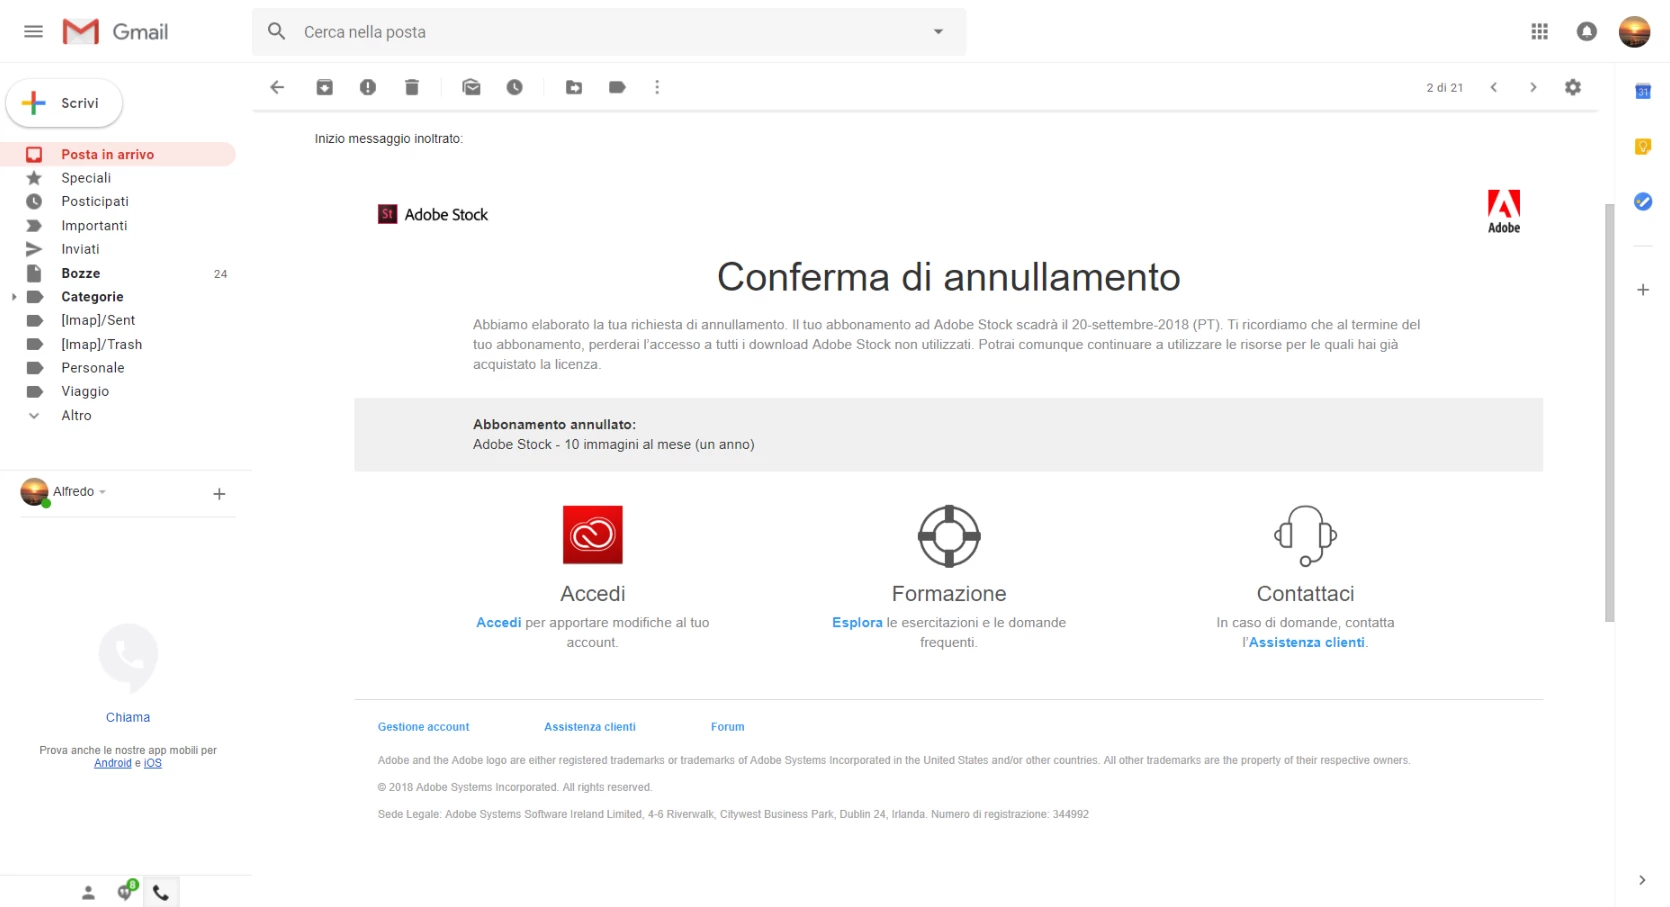Mark the message as unread

[x=471, y=87]
